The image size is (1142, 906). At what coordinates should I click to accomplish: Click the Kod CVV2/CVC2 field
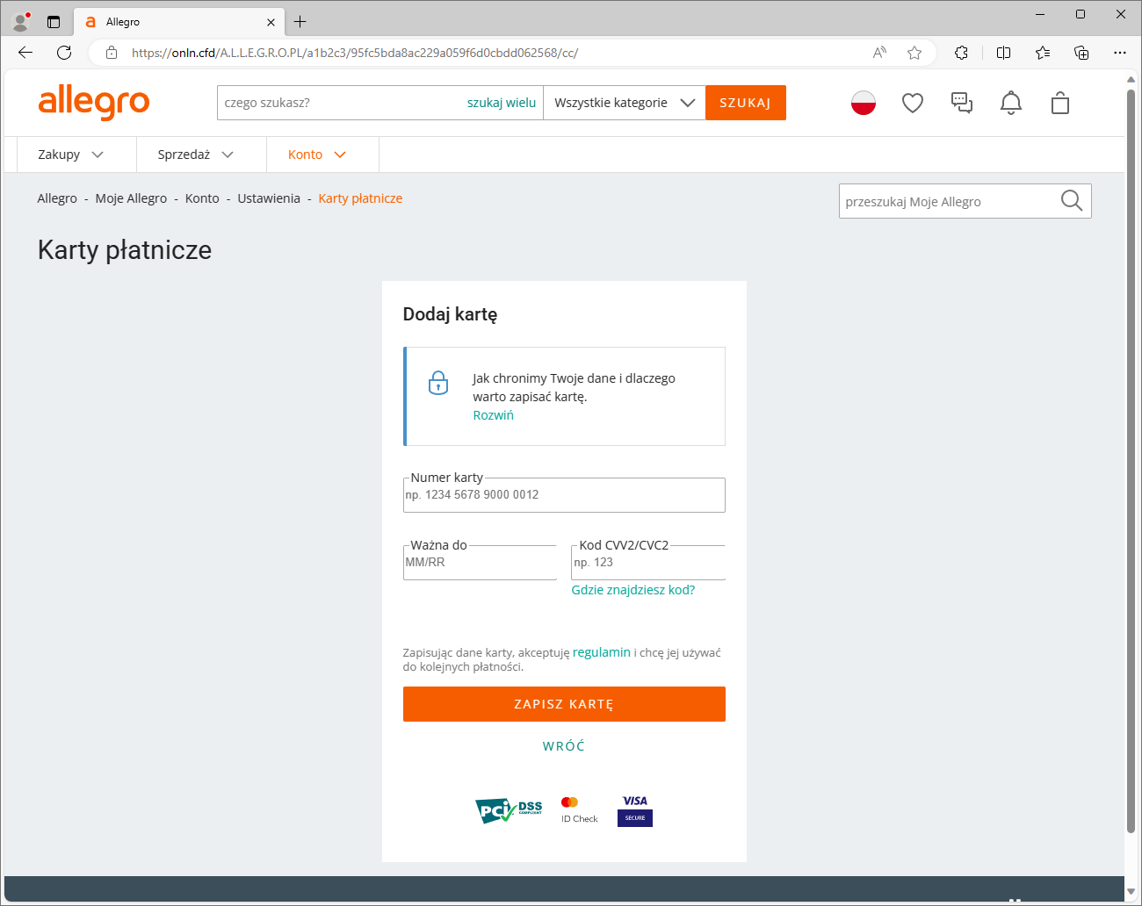pos(647,563)
